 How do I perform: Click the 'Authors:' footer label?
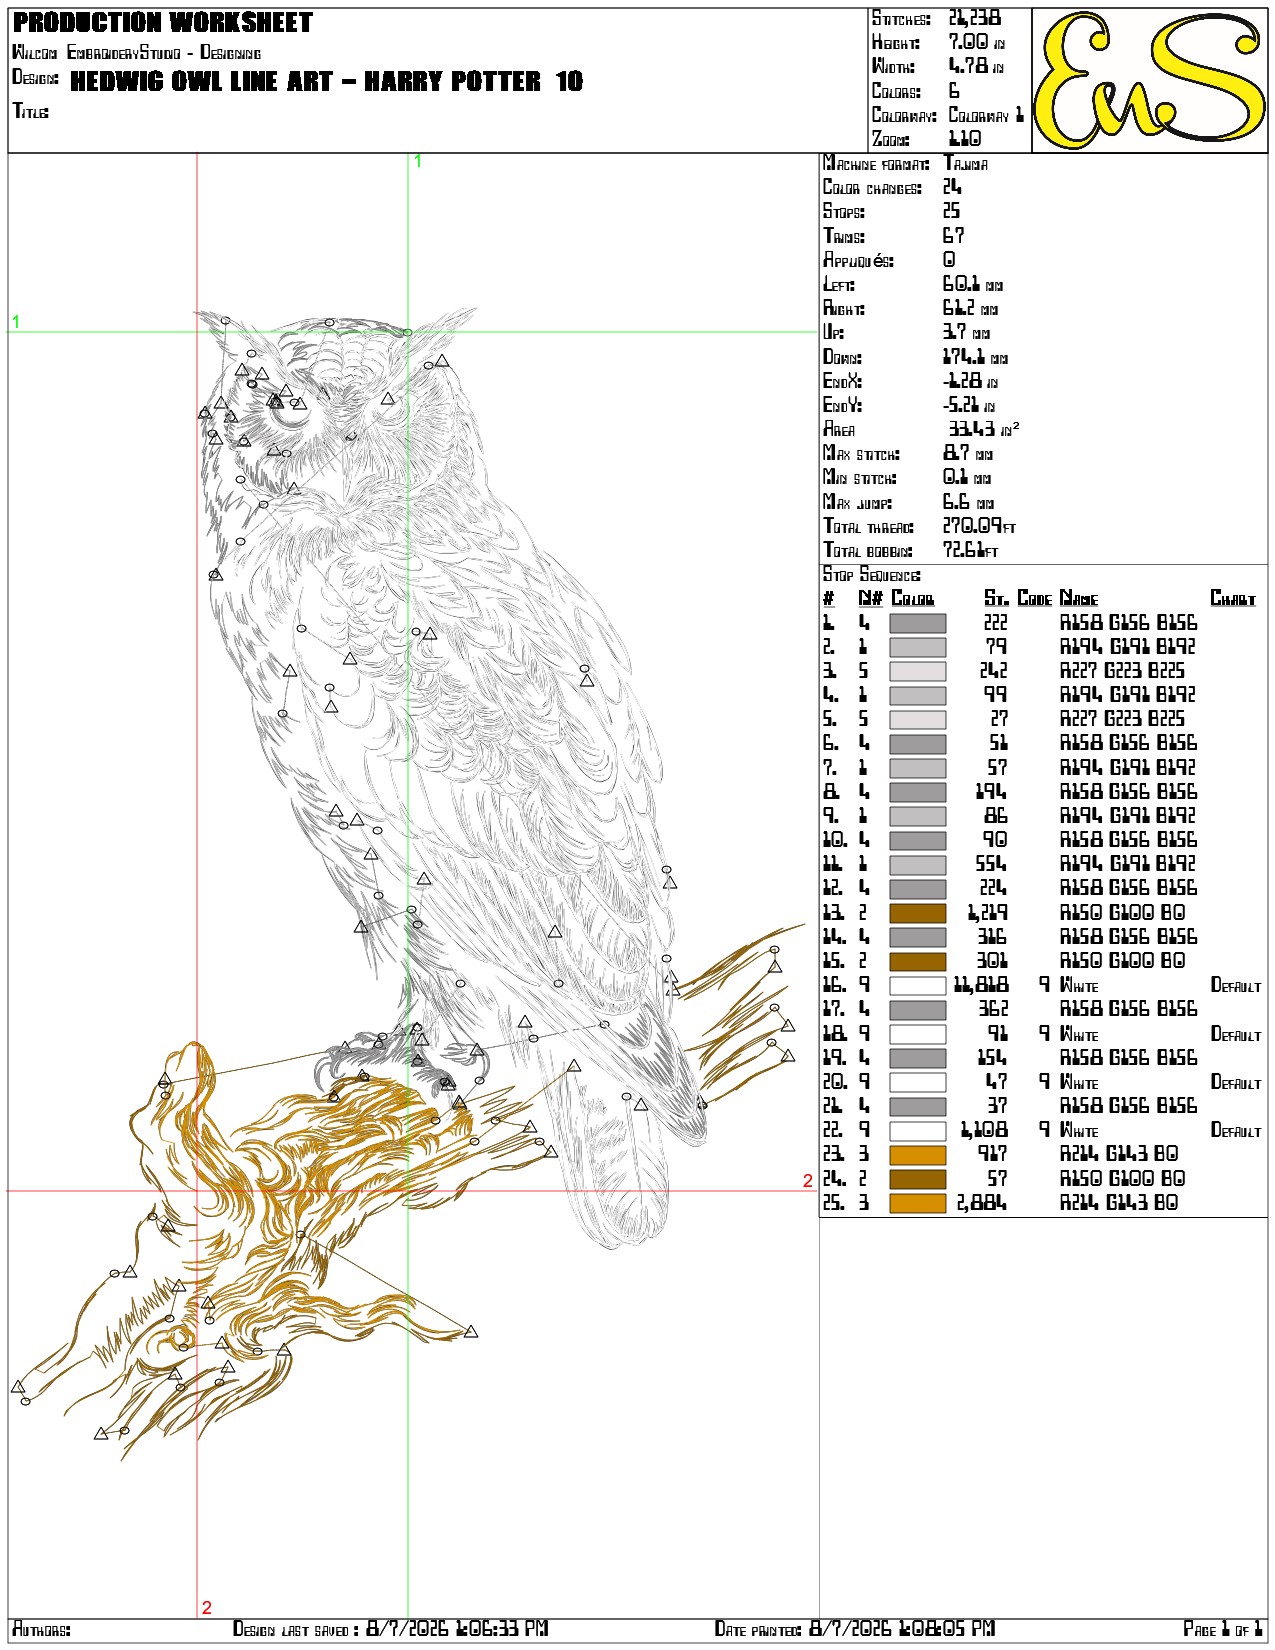[x=41, y=1630]
